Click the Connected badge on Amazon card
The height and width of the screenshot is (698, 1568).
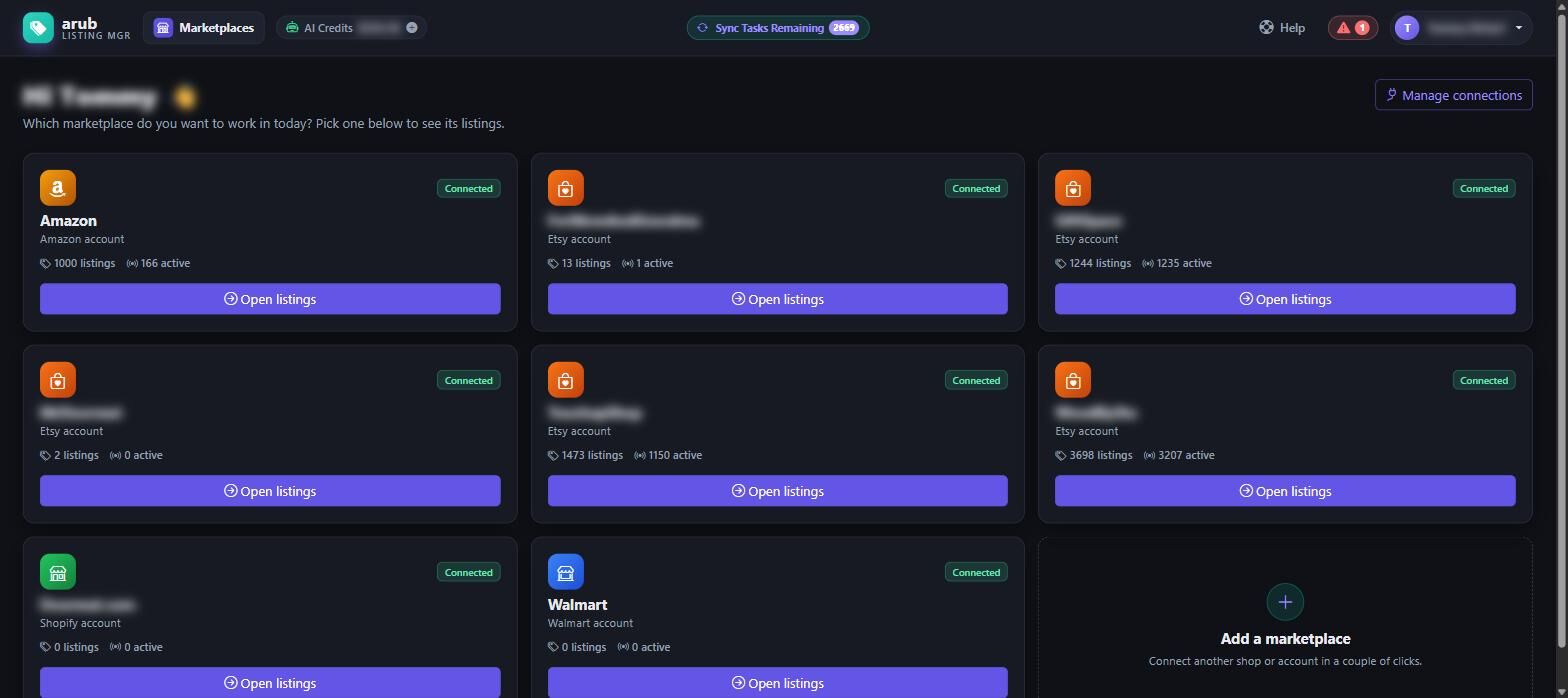(x=468, y=188)
